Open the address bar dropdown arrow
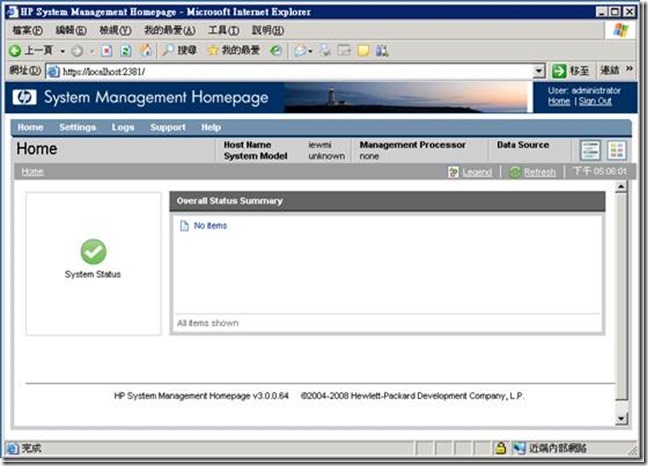 pyautogui.click(x=538, y=71)
